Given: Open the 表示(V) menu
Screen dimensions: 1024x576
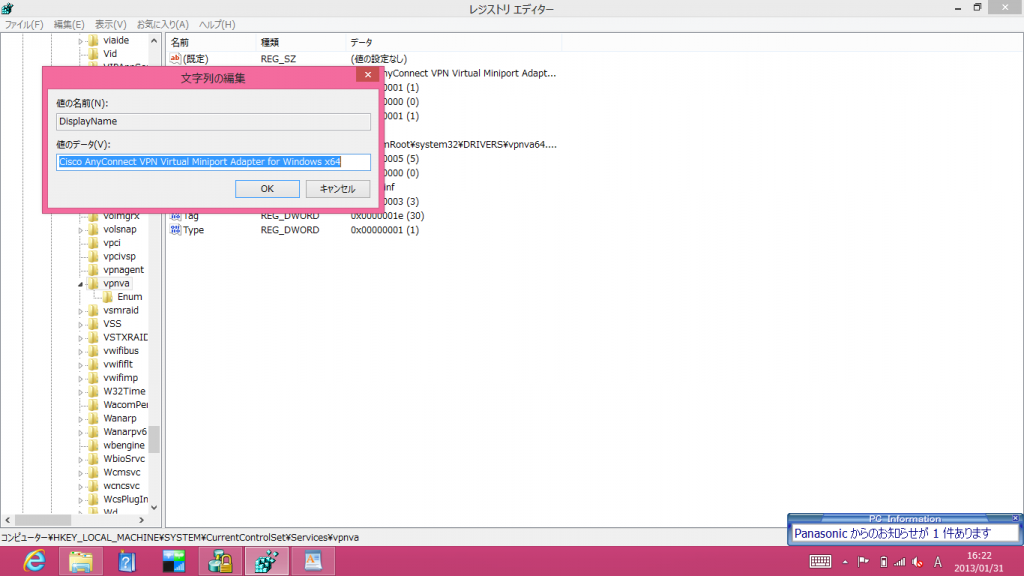Looking at the screenshot, I should tap(110, 24).
